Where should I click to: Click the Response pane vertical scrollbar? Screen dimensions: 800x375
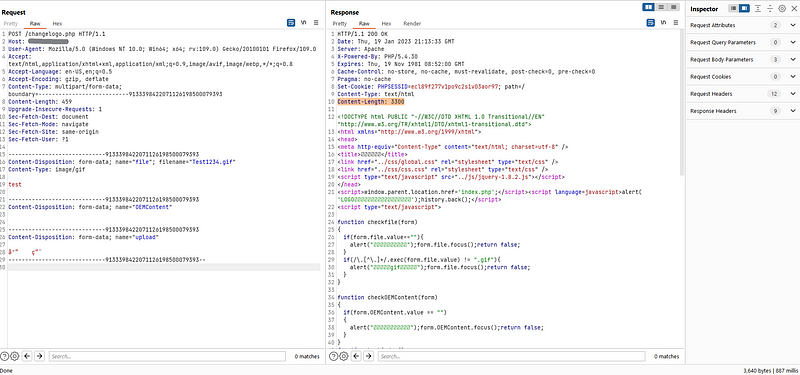[x=682, y=102]
